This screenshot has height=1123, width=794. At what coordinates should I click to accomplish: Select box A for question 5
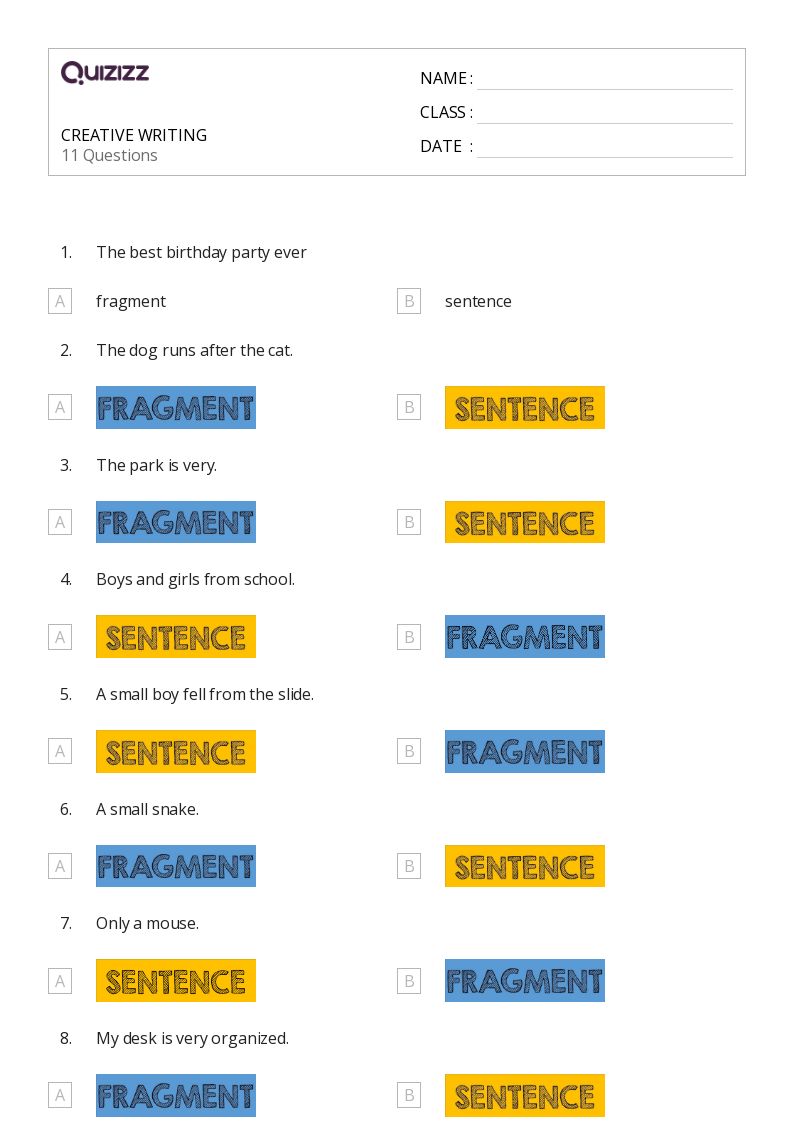click(60, 751)
